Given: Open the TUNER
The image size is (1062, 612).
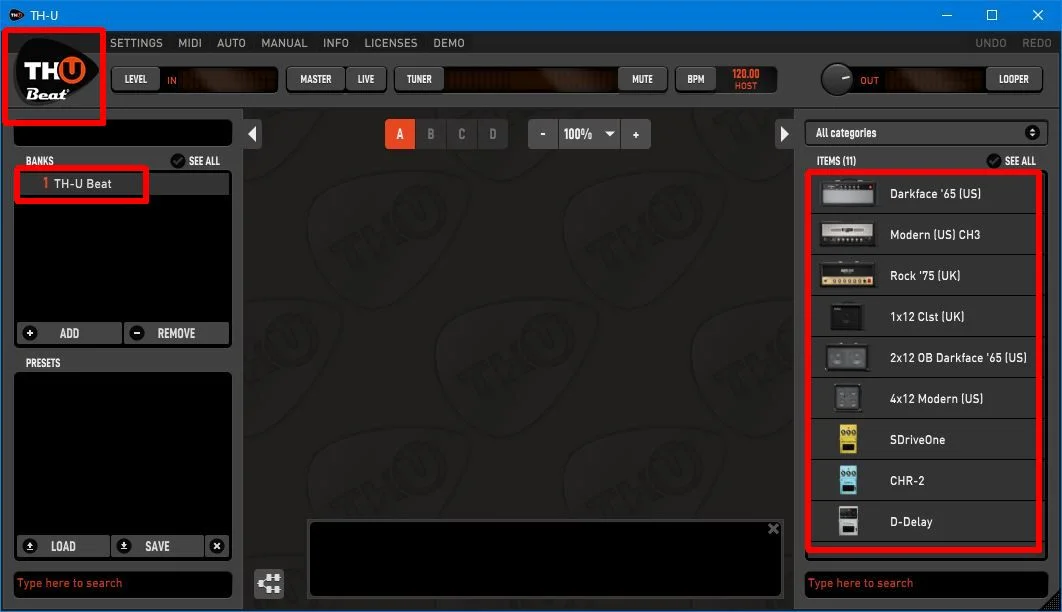Looking at the screenshot, I should tap(419, 79).
